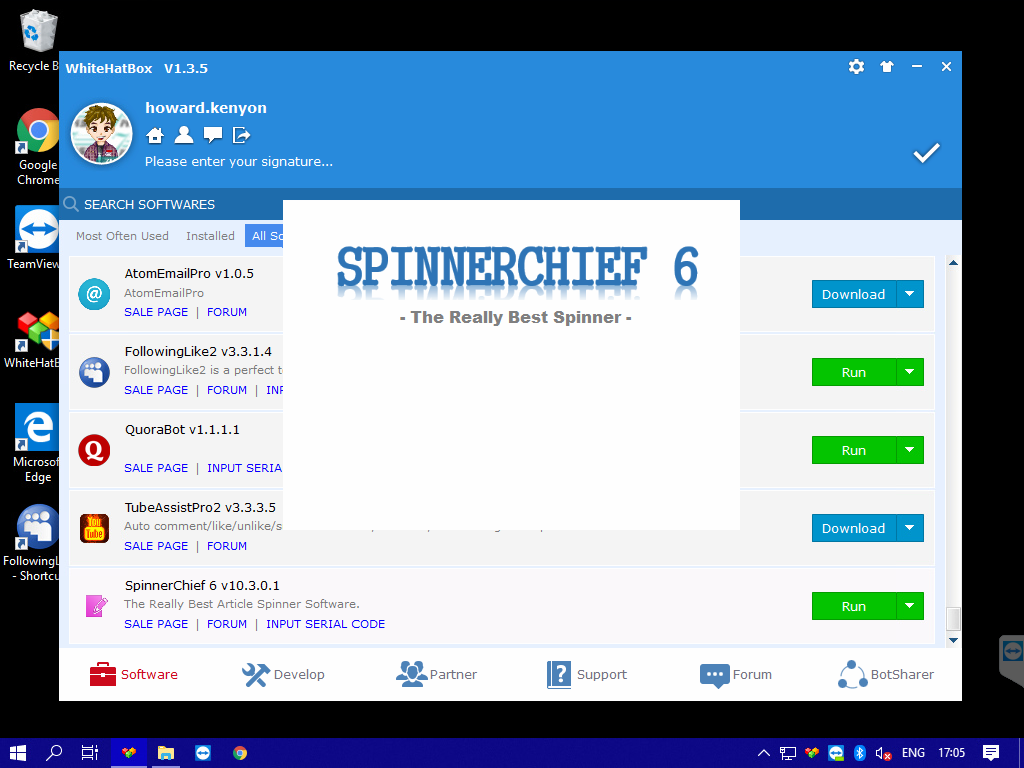The width and height of the screenshot is (1024, 768).
Task: Select the Most Often Used tab
Action: (122, 236)
